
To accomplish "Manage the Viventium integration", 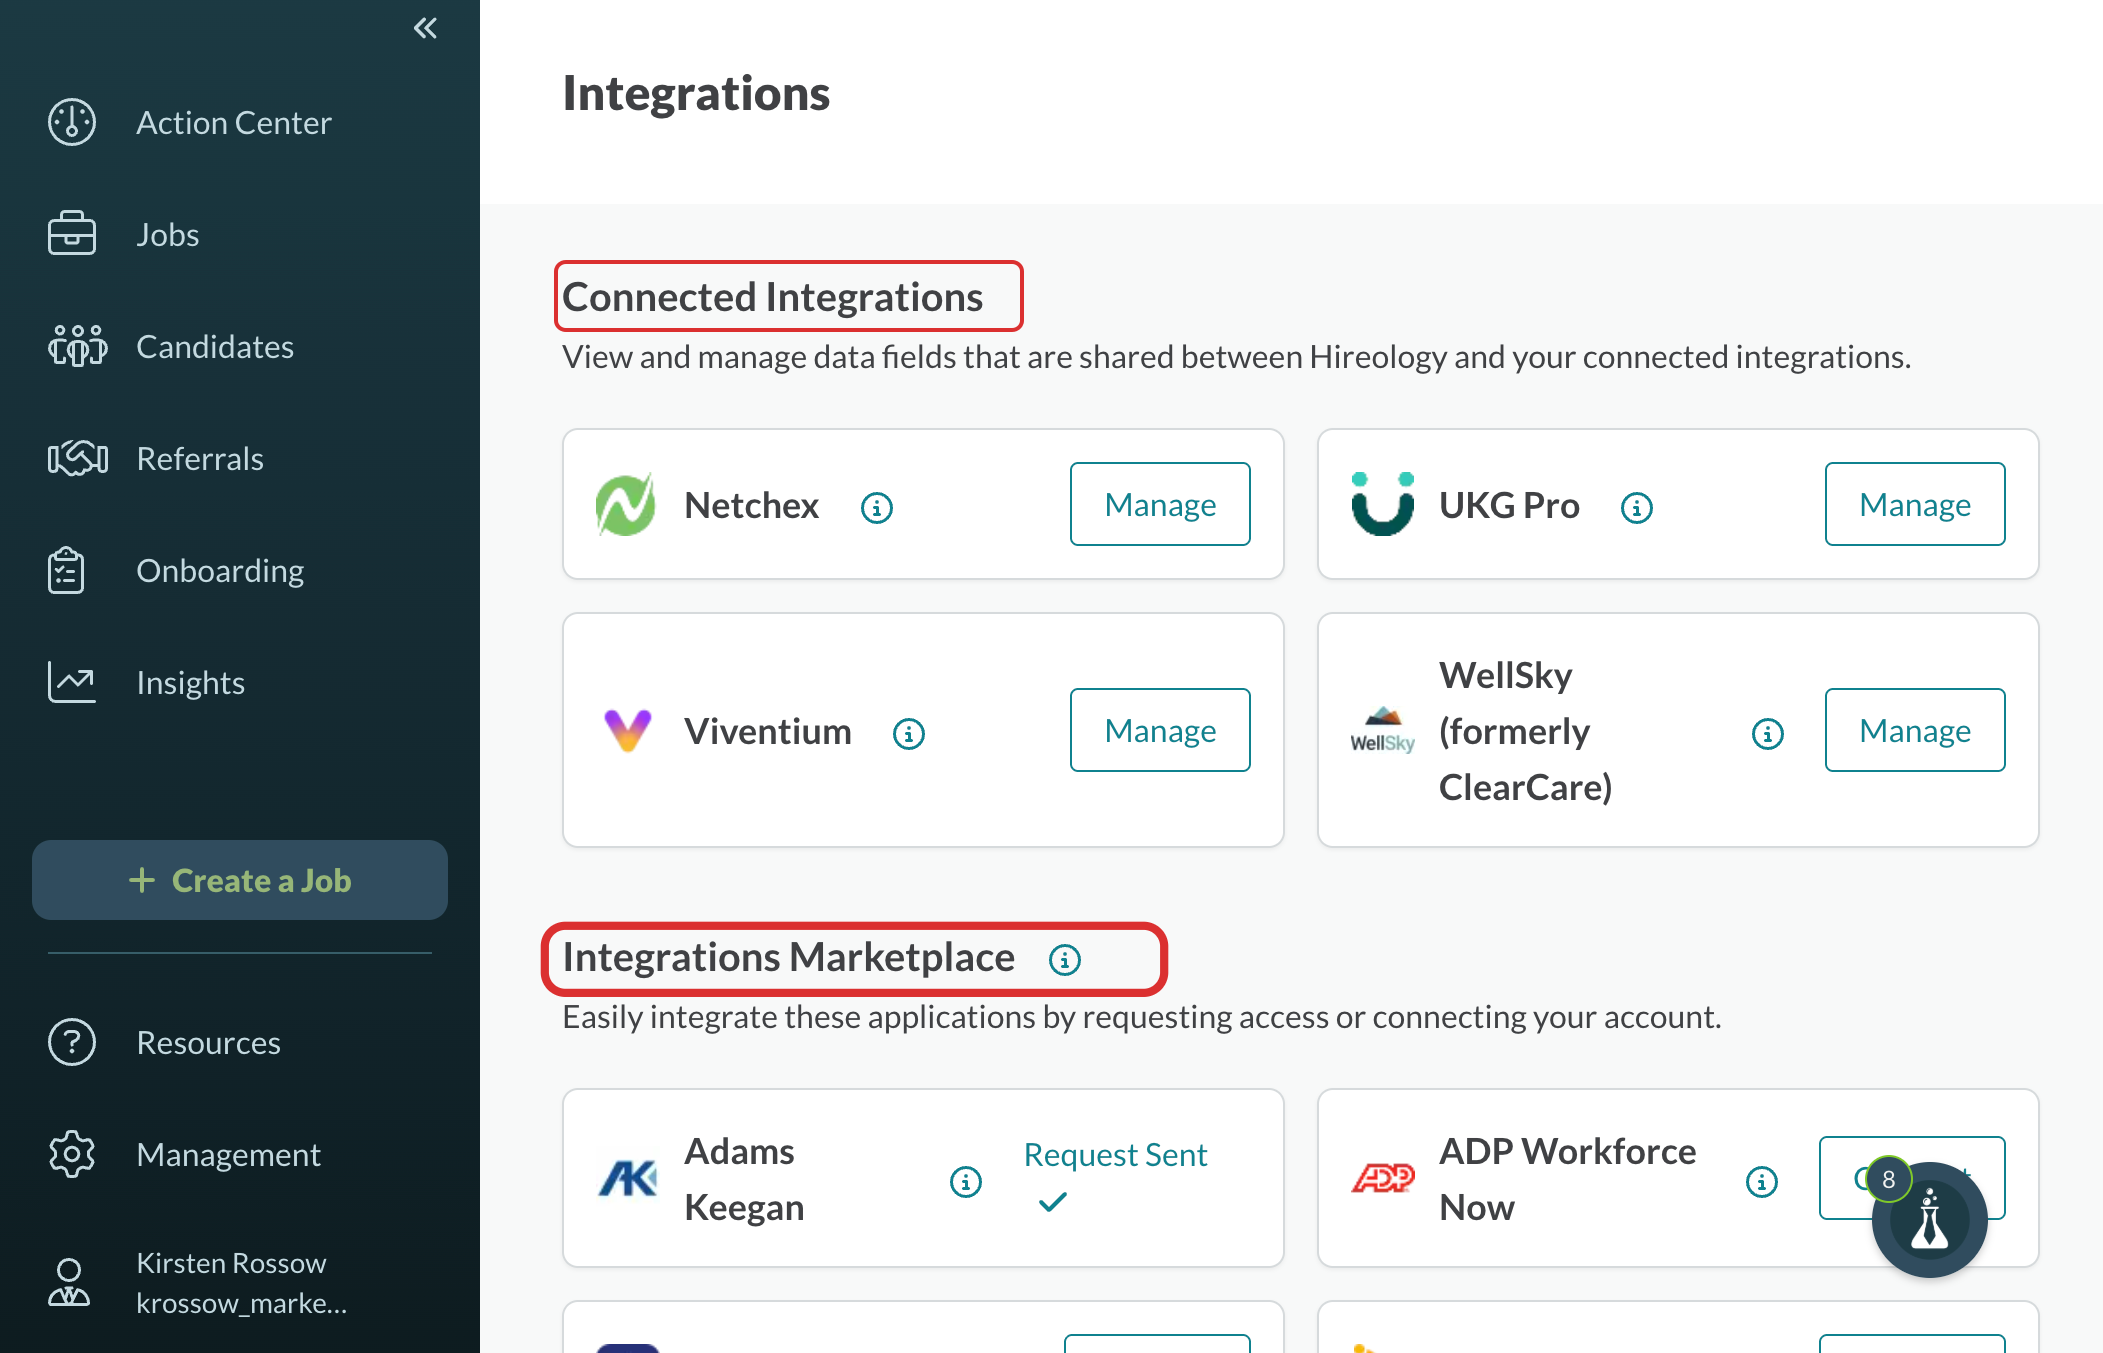I will click(1160, 730).
